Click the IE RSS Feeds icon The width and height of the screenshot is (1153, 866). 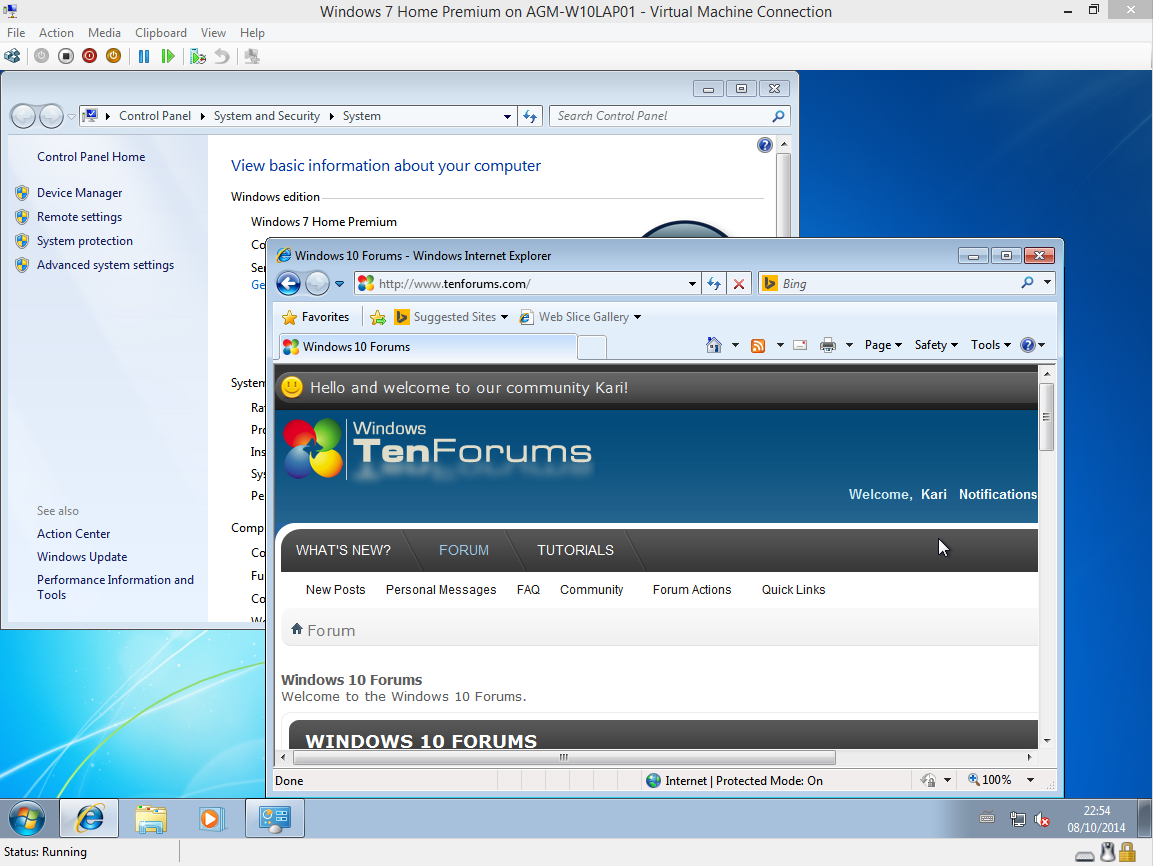(x=757, y=346)
